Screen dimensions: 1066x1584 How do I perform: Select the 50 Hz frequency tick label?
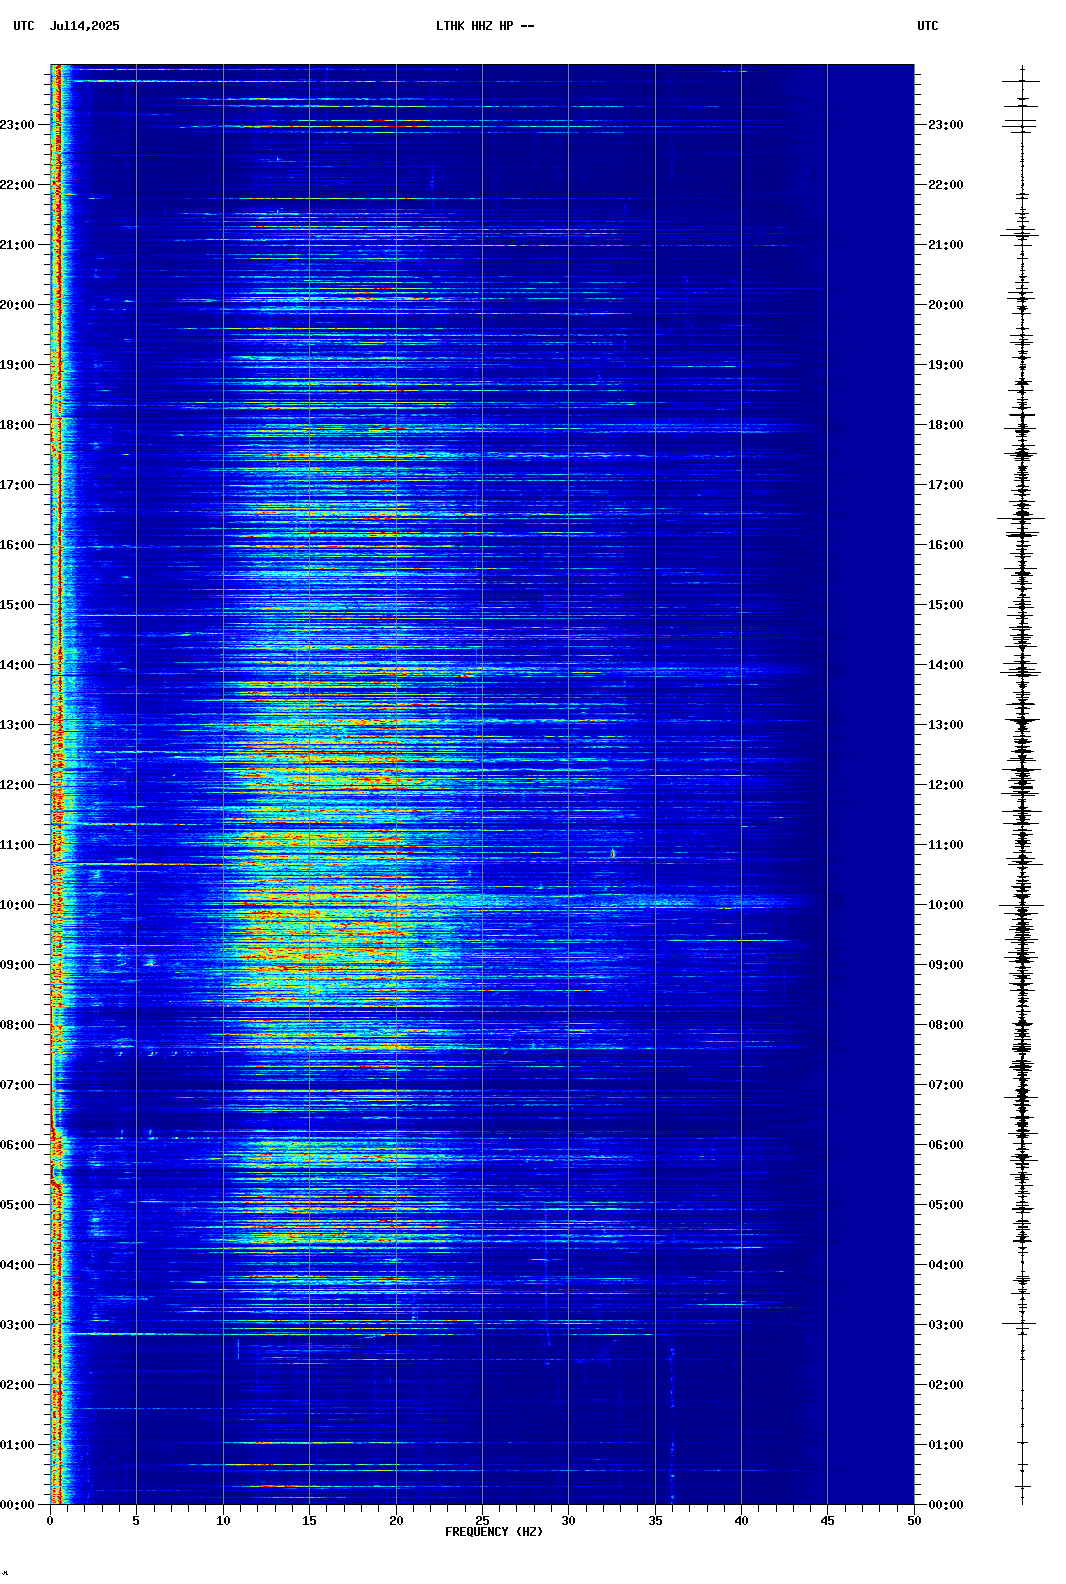click(x=914, y=1521)
